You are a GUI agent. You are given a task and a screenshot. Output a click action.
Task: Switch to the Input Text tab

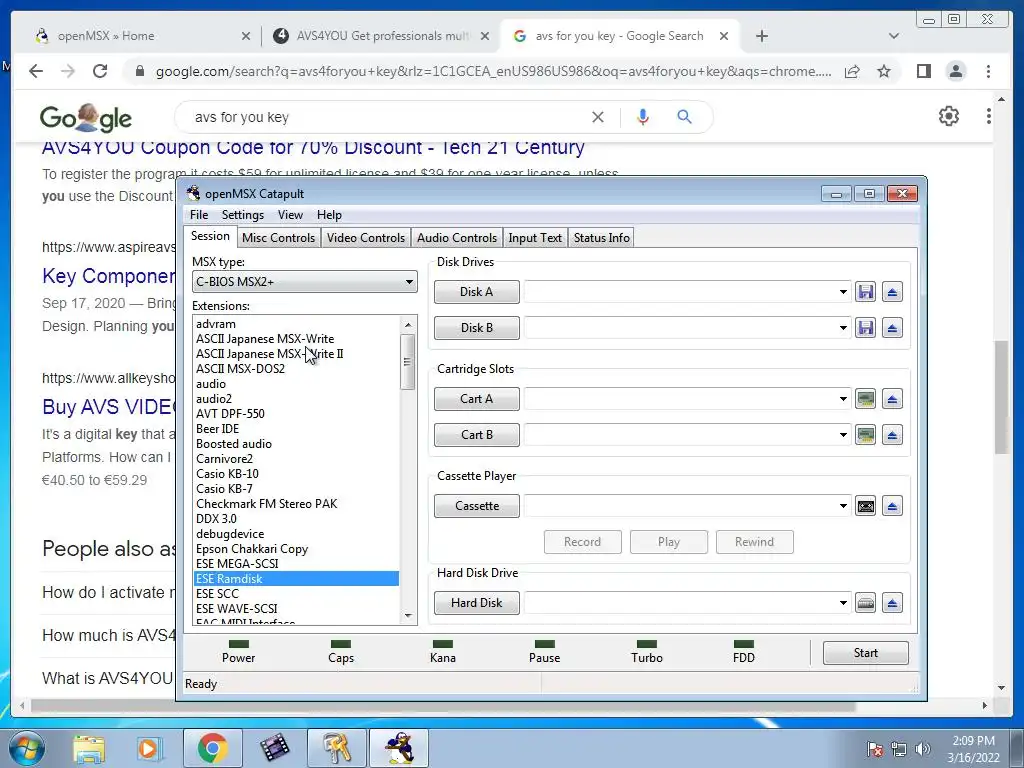coord(535,238)
